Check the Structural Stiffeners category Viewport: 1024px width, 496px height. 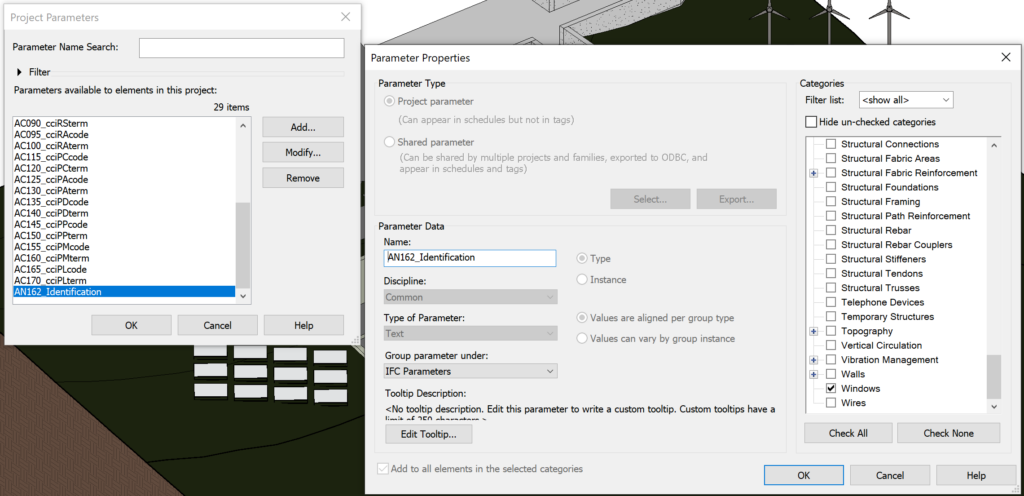click(831, 259)
